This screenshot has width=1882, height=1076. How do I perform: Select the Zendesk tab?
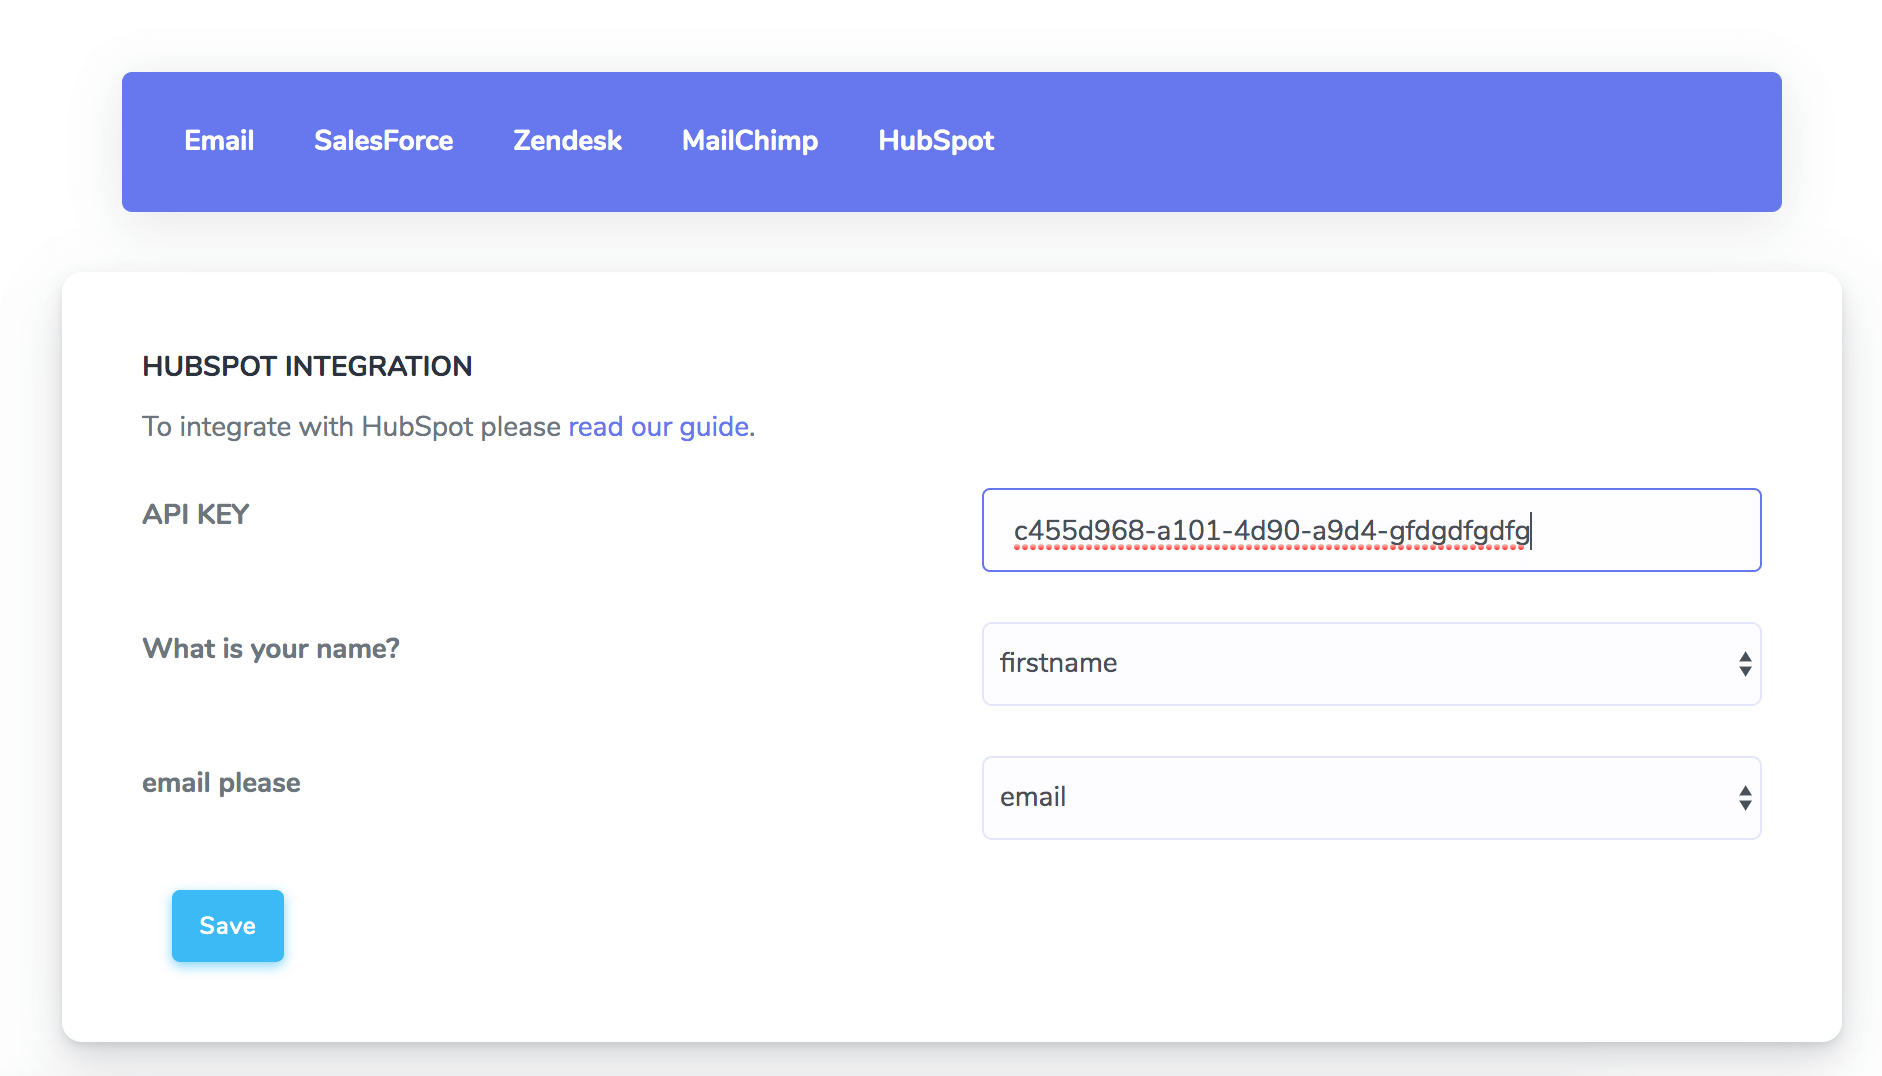coord(568,141)
